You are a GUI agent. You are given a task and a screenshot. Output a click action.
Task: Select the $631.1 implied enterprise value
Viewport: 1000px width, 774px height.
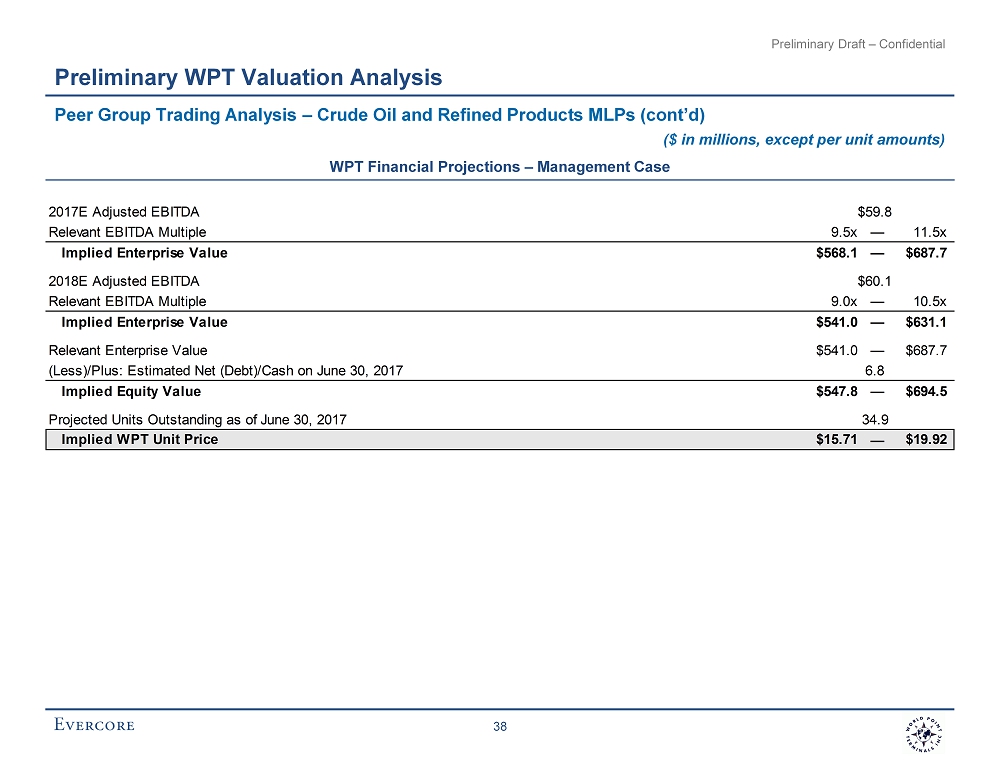click(925, 322)
